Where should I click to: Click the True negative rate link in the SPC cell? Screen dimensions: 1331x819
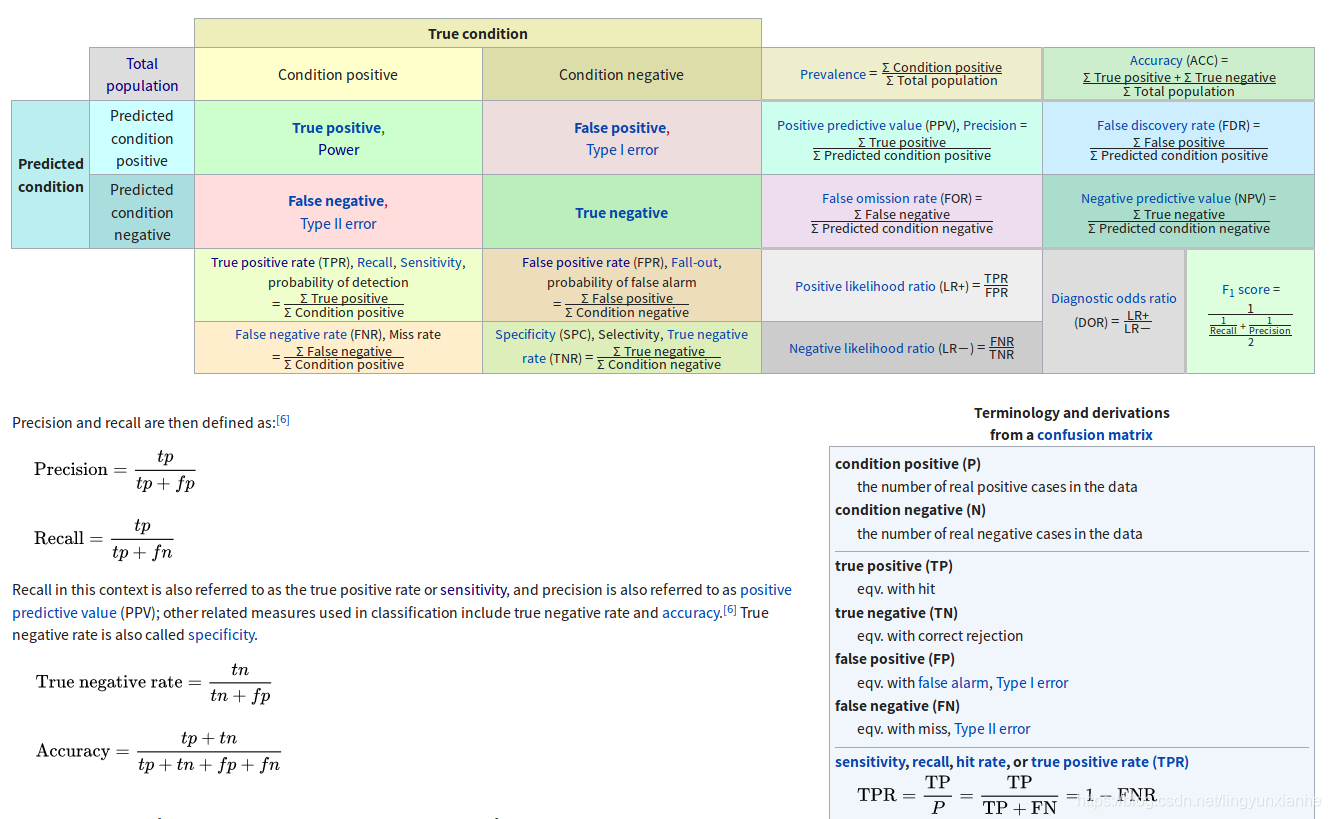pyautogui.click(x=635, y=346)
